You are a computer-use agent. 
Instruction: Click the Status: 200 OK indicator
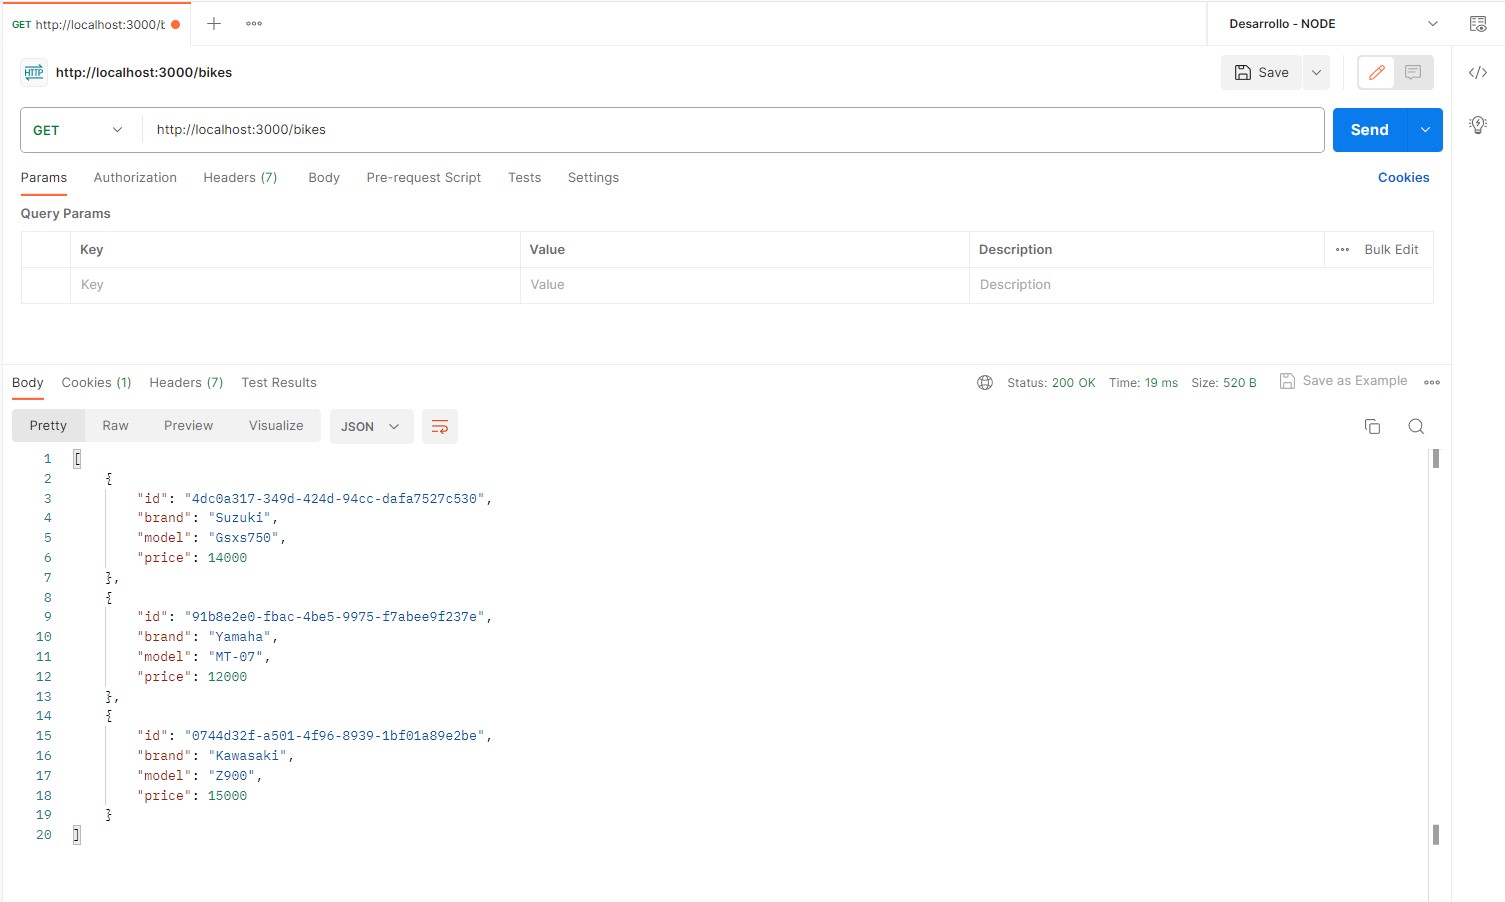pos(1051,382)
